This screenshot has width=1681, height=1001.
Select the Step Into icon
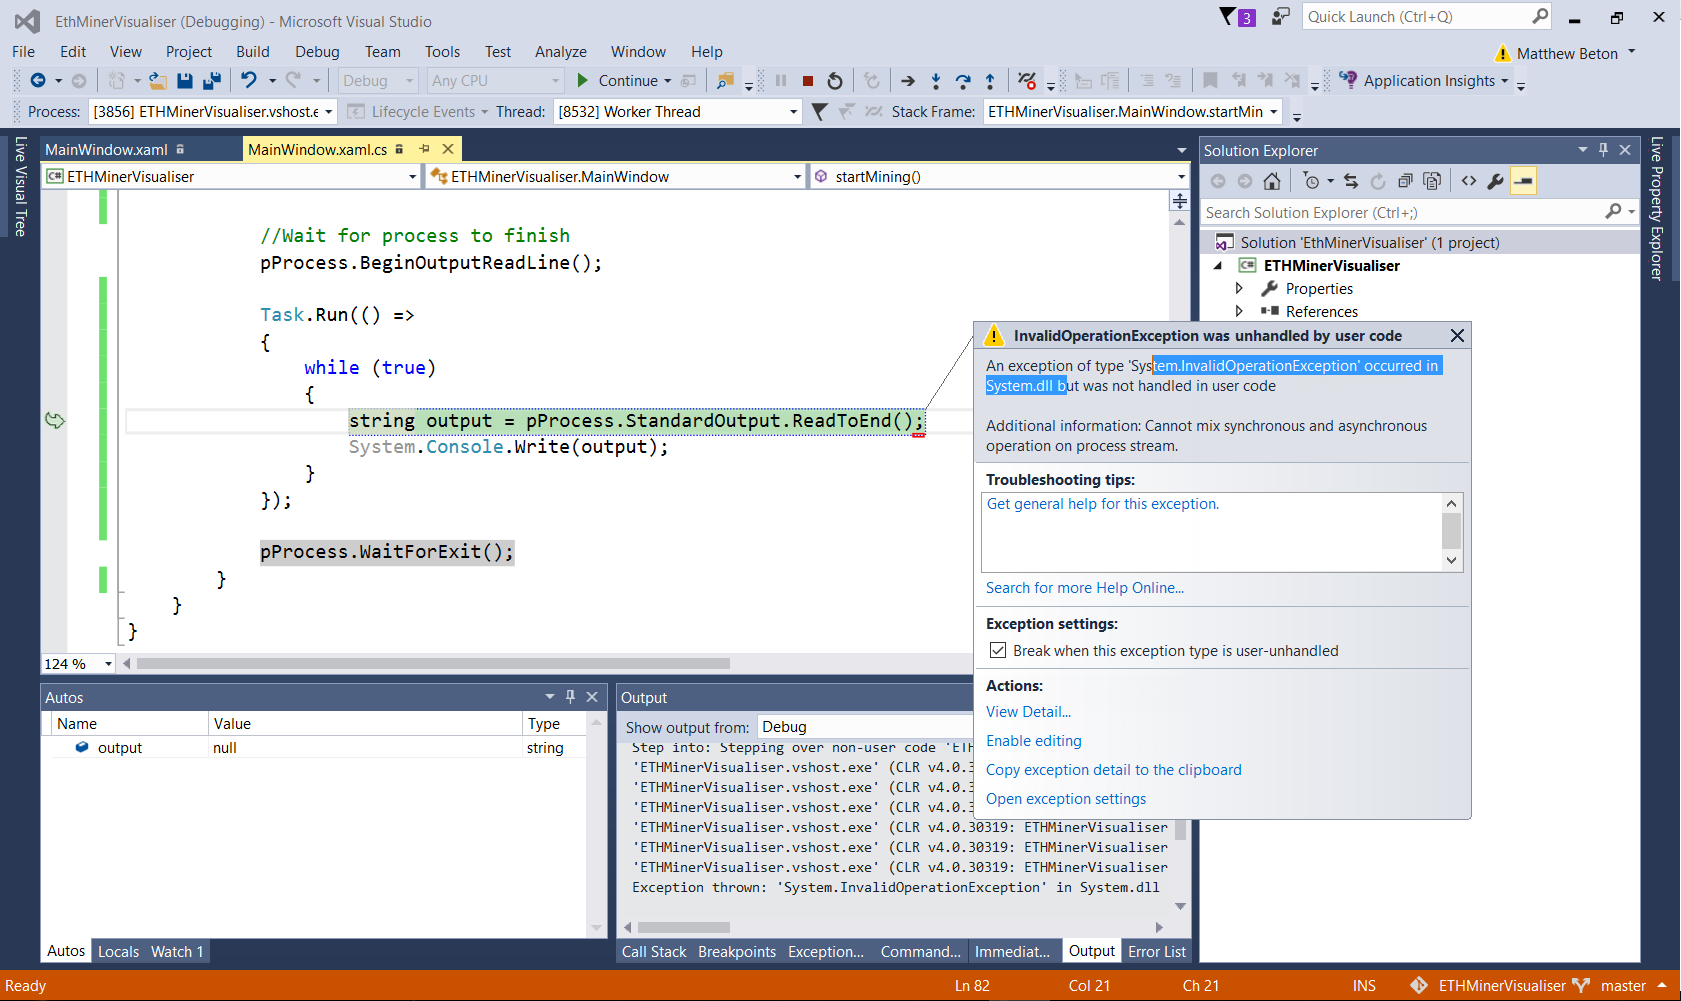[x=935, y=80]
